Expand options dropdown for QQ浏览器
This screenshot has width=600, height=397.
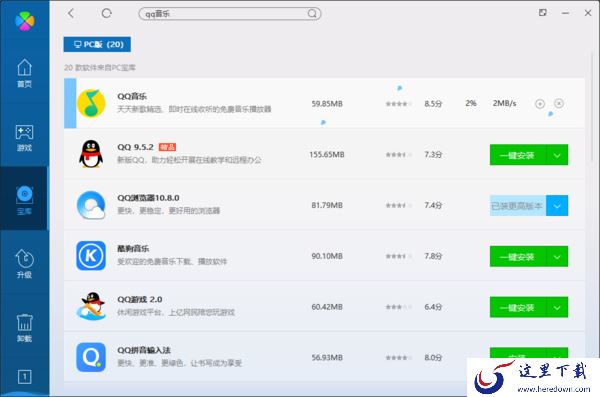557,206
